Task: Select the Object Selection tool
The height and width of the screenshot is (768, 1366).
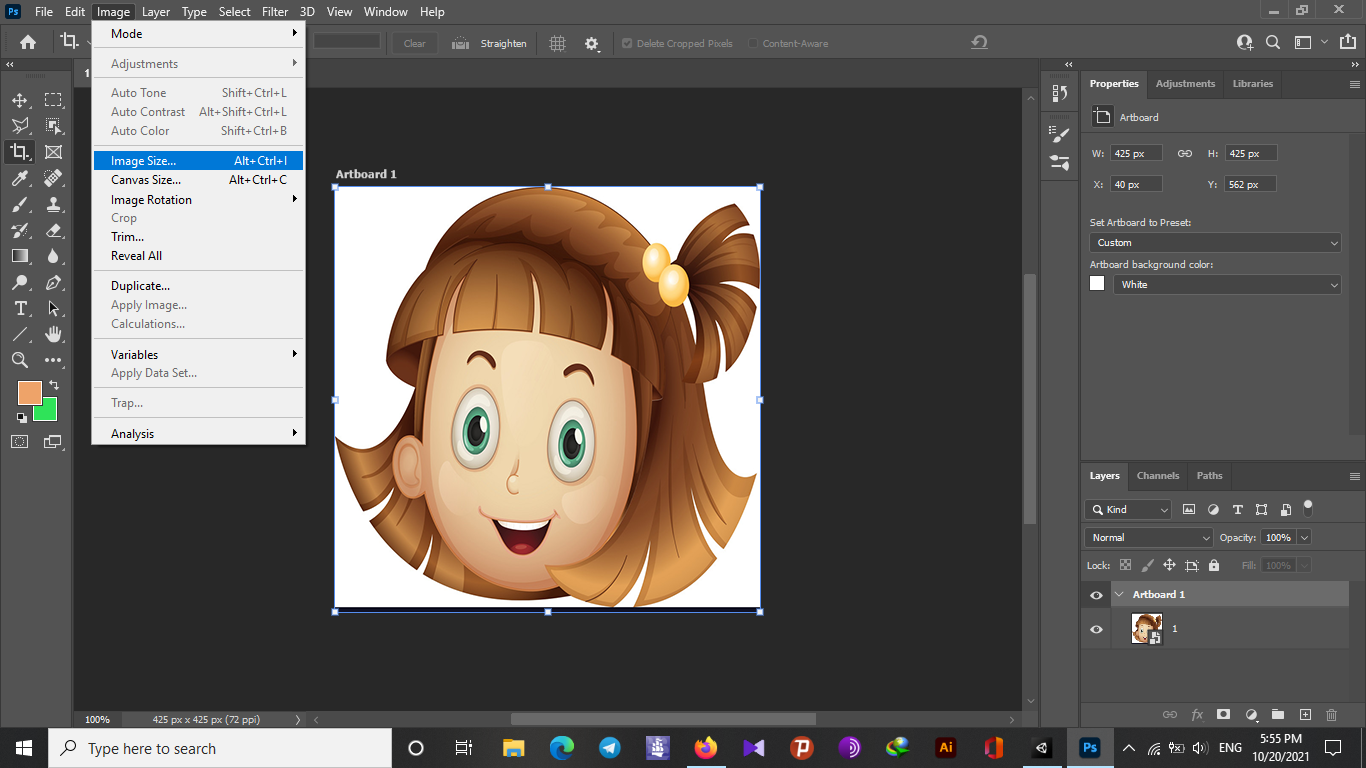Action: point(53,126)
